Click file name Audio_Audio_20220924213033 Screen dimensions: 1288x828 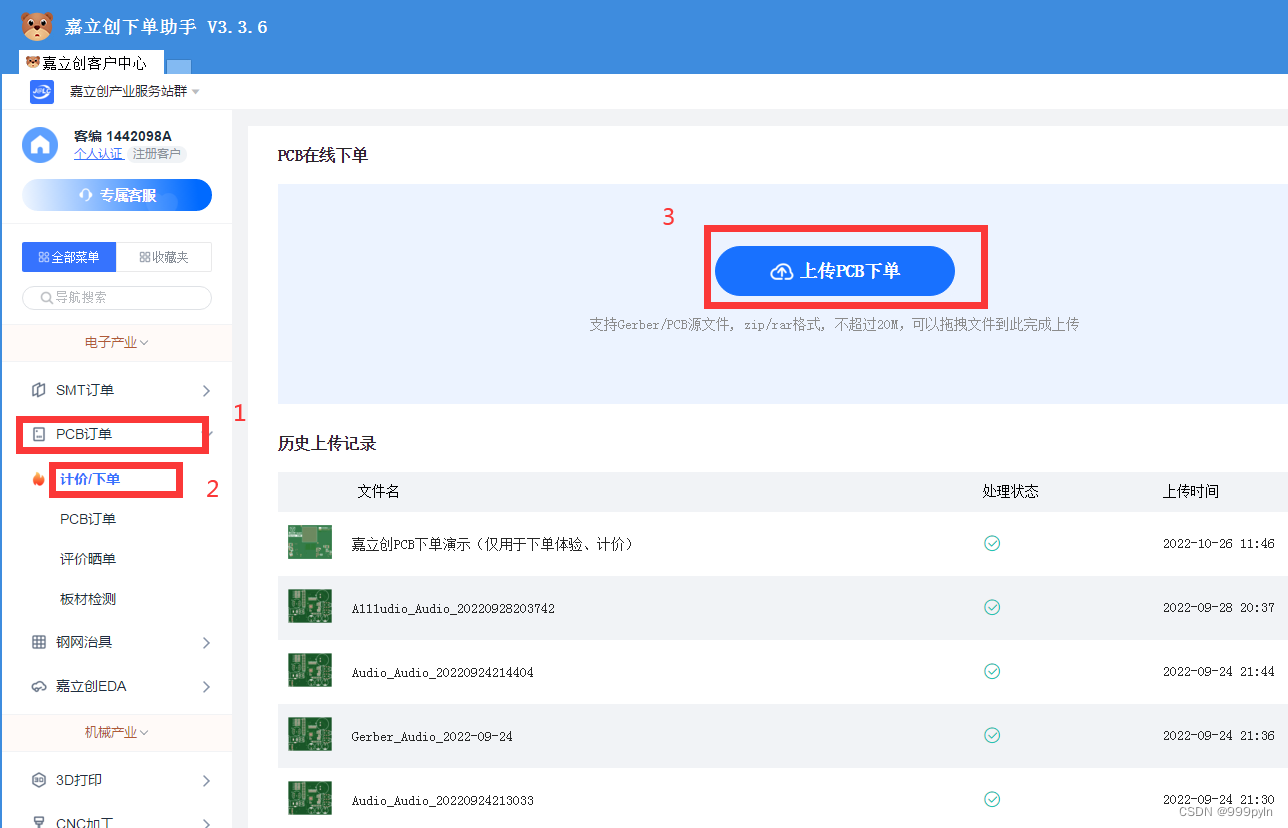(x=442, y=800)
